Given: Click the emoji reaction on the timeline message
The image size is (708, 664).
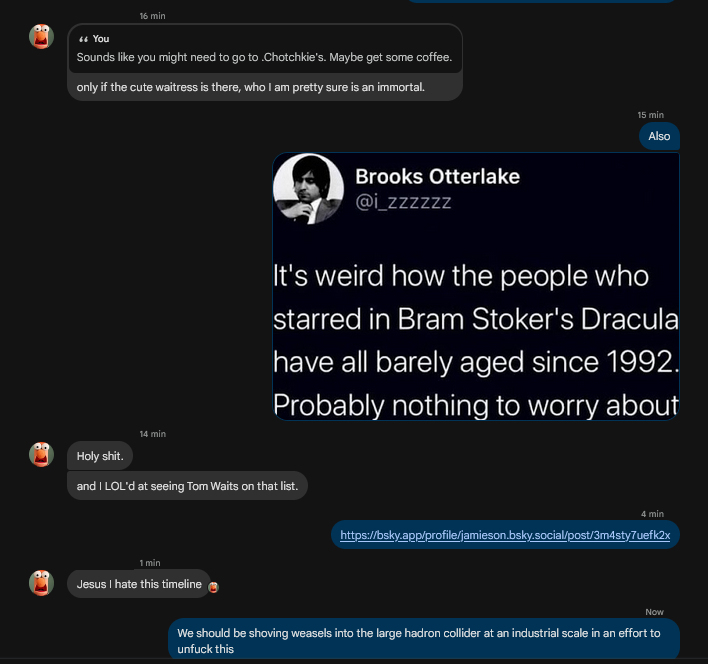Looking at the screenshot, I should click(213, 587).
